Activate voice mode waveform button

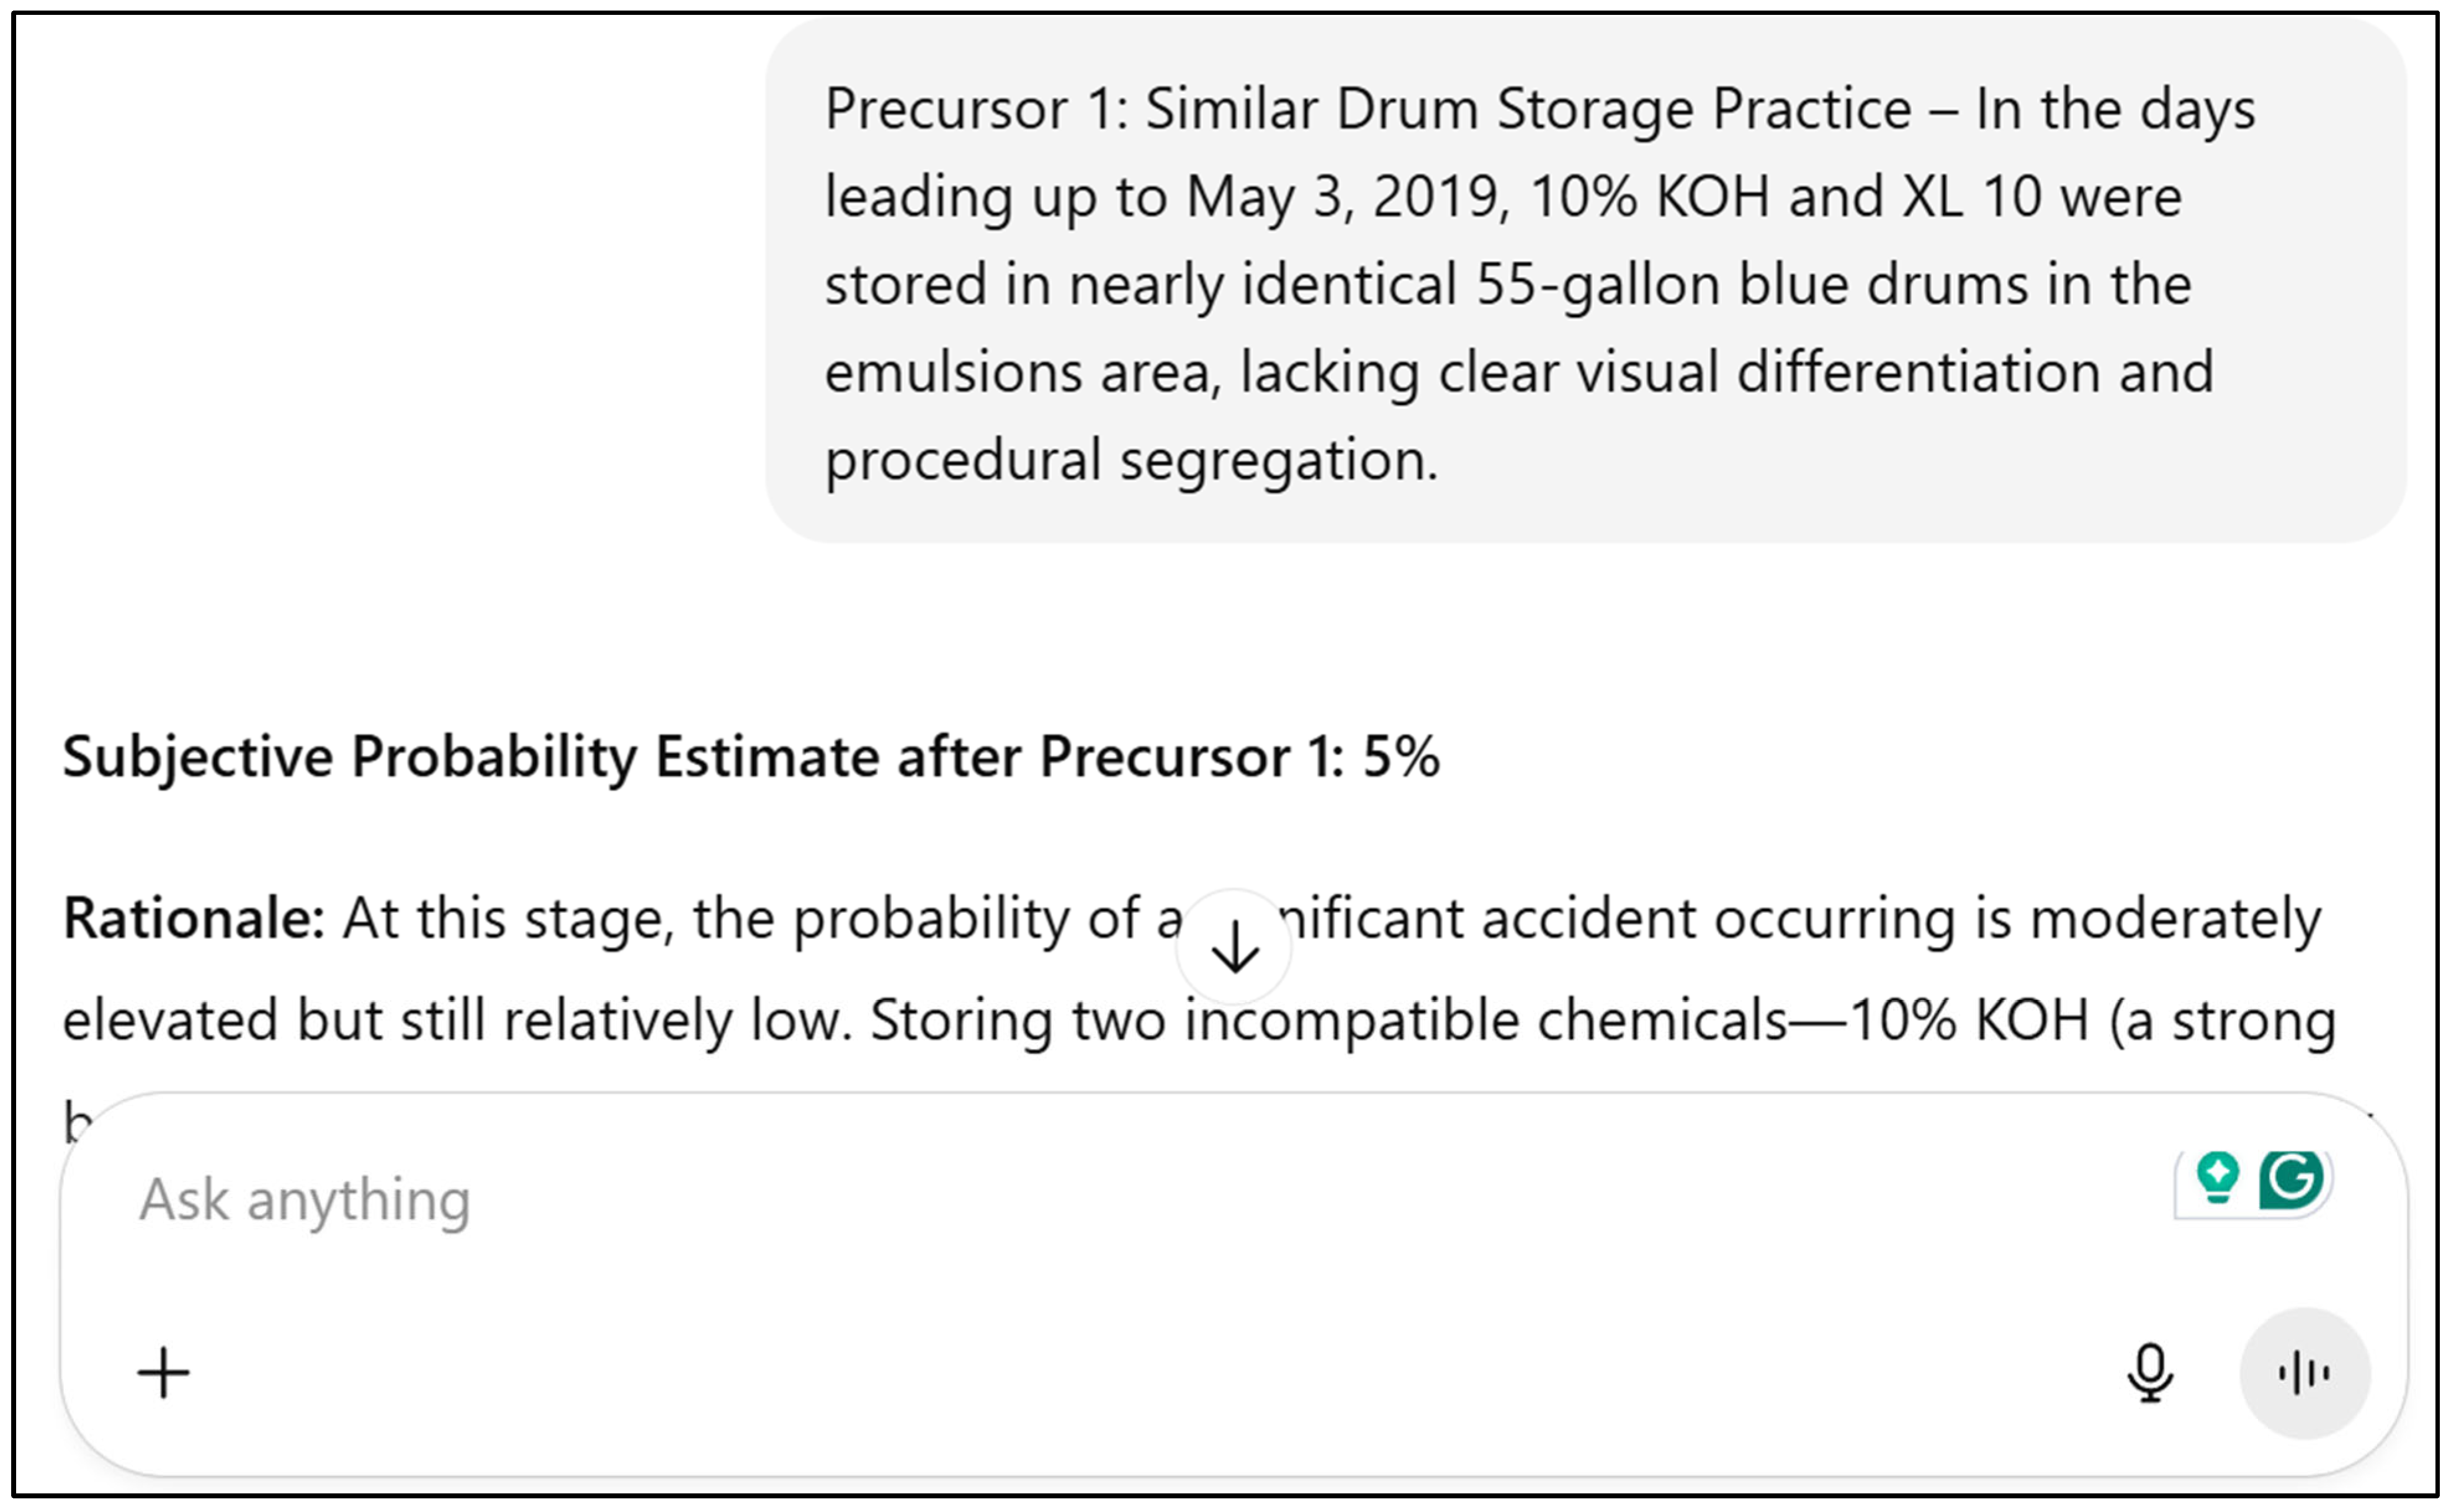click(x=2304, y=1372)
